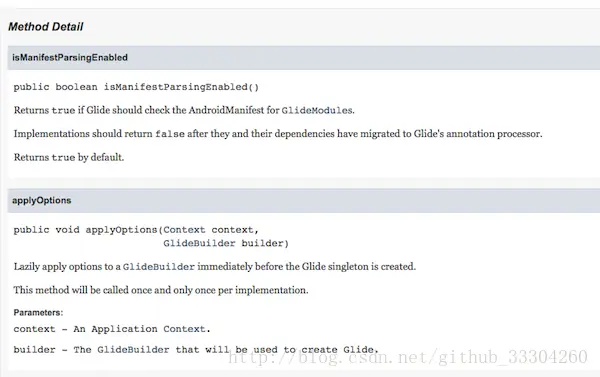
Task: Select the isManifestParsingEnabled section header
Action: [303, 58]
